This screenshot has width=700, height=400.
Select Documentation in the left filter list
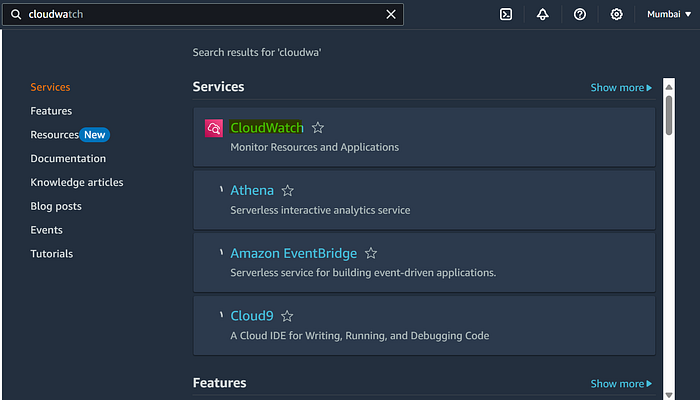(68, 158)
